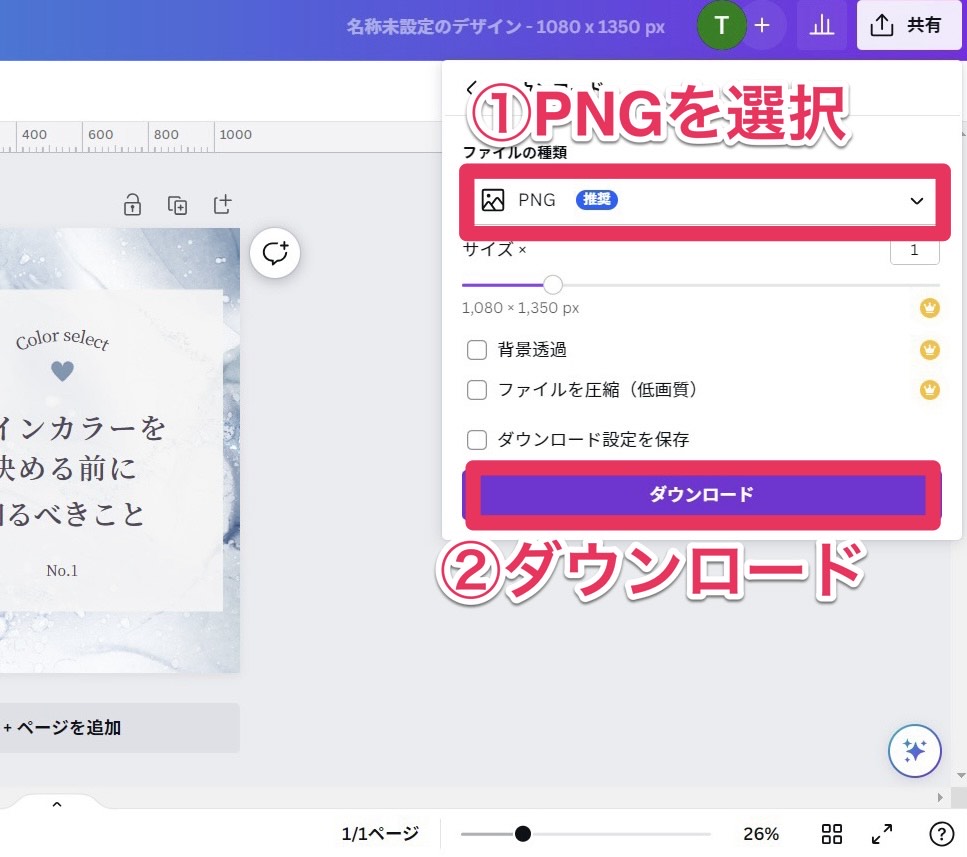Click the size multiplier slider handle

[x=552, y=285]
